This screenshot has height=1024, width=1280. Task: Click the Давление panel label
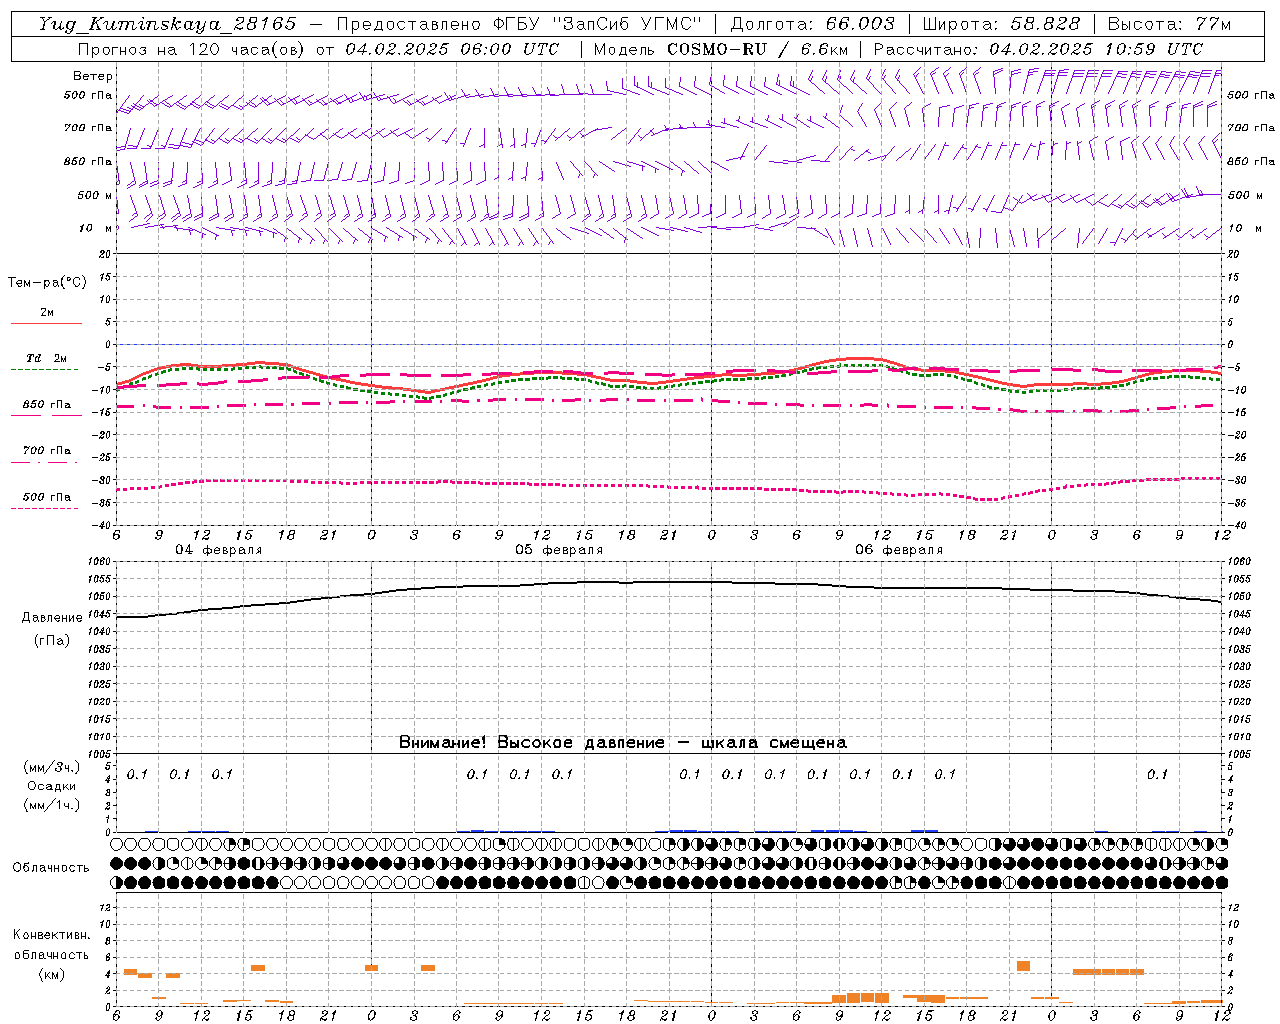tap(52, 618)
